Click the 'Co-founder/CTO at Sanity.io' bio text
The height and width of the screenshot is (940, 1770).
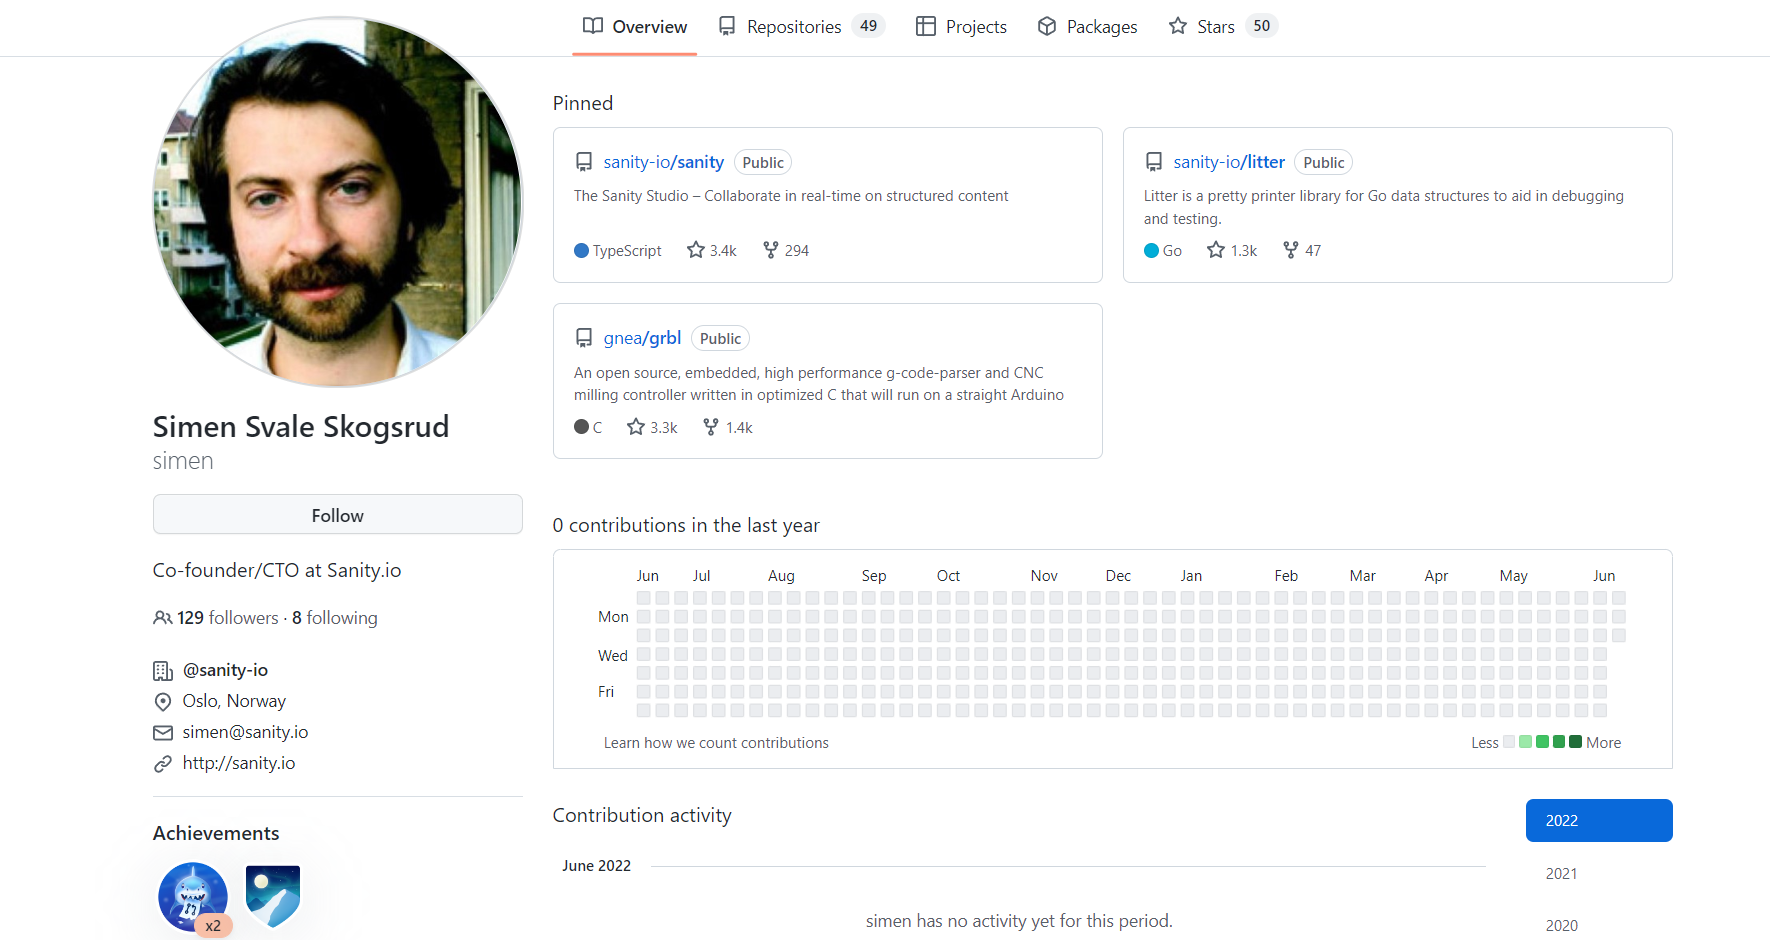(x=277, y=570)
